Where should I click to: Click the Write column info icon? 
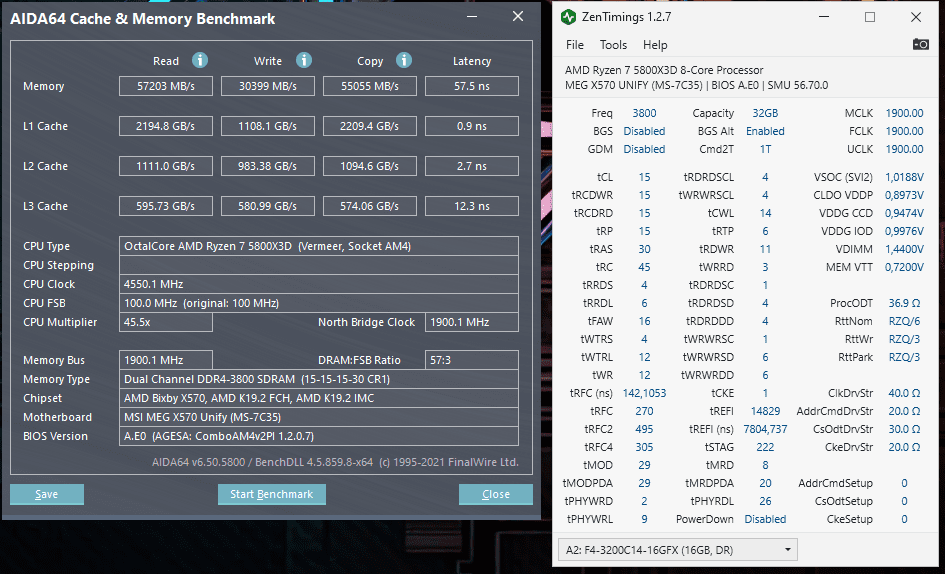(304, 60)
